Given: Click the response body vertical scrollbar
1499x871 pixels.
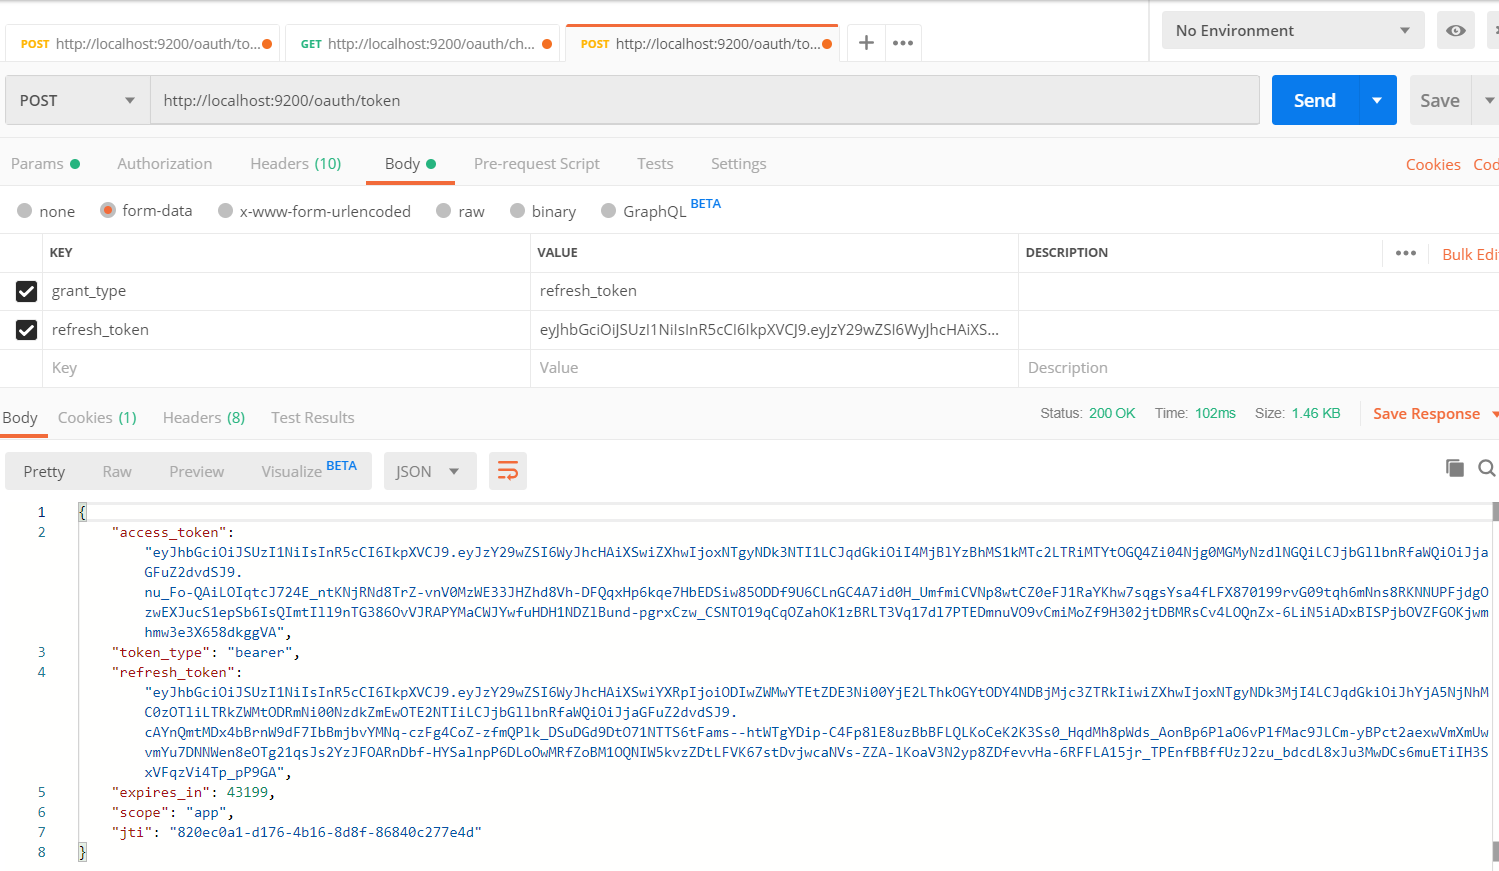Looking at the screenshot, I should tap(1495, 680).
